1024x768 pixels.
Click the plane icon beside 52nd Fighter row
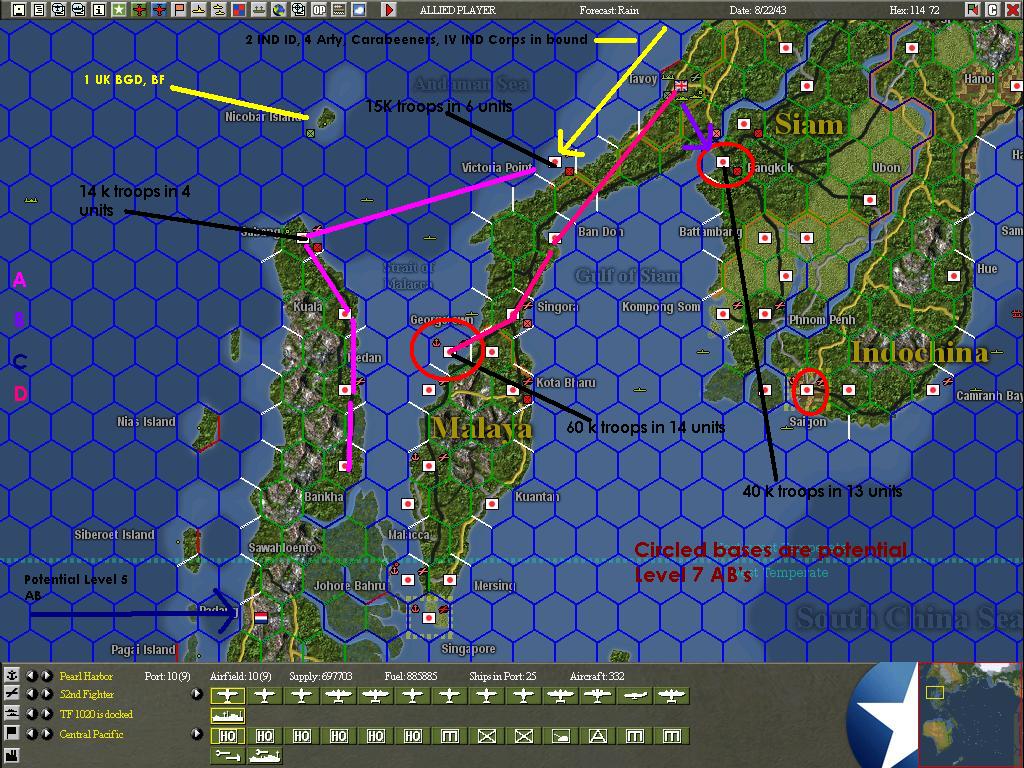(x=11, y=694)
